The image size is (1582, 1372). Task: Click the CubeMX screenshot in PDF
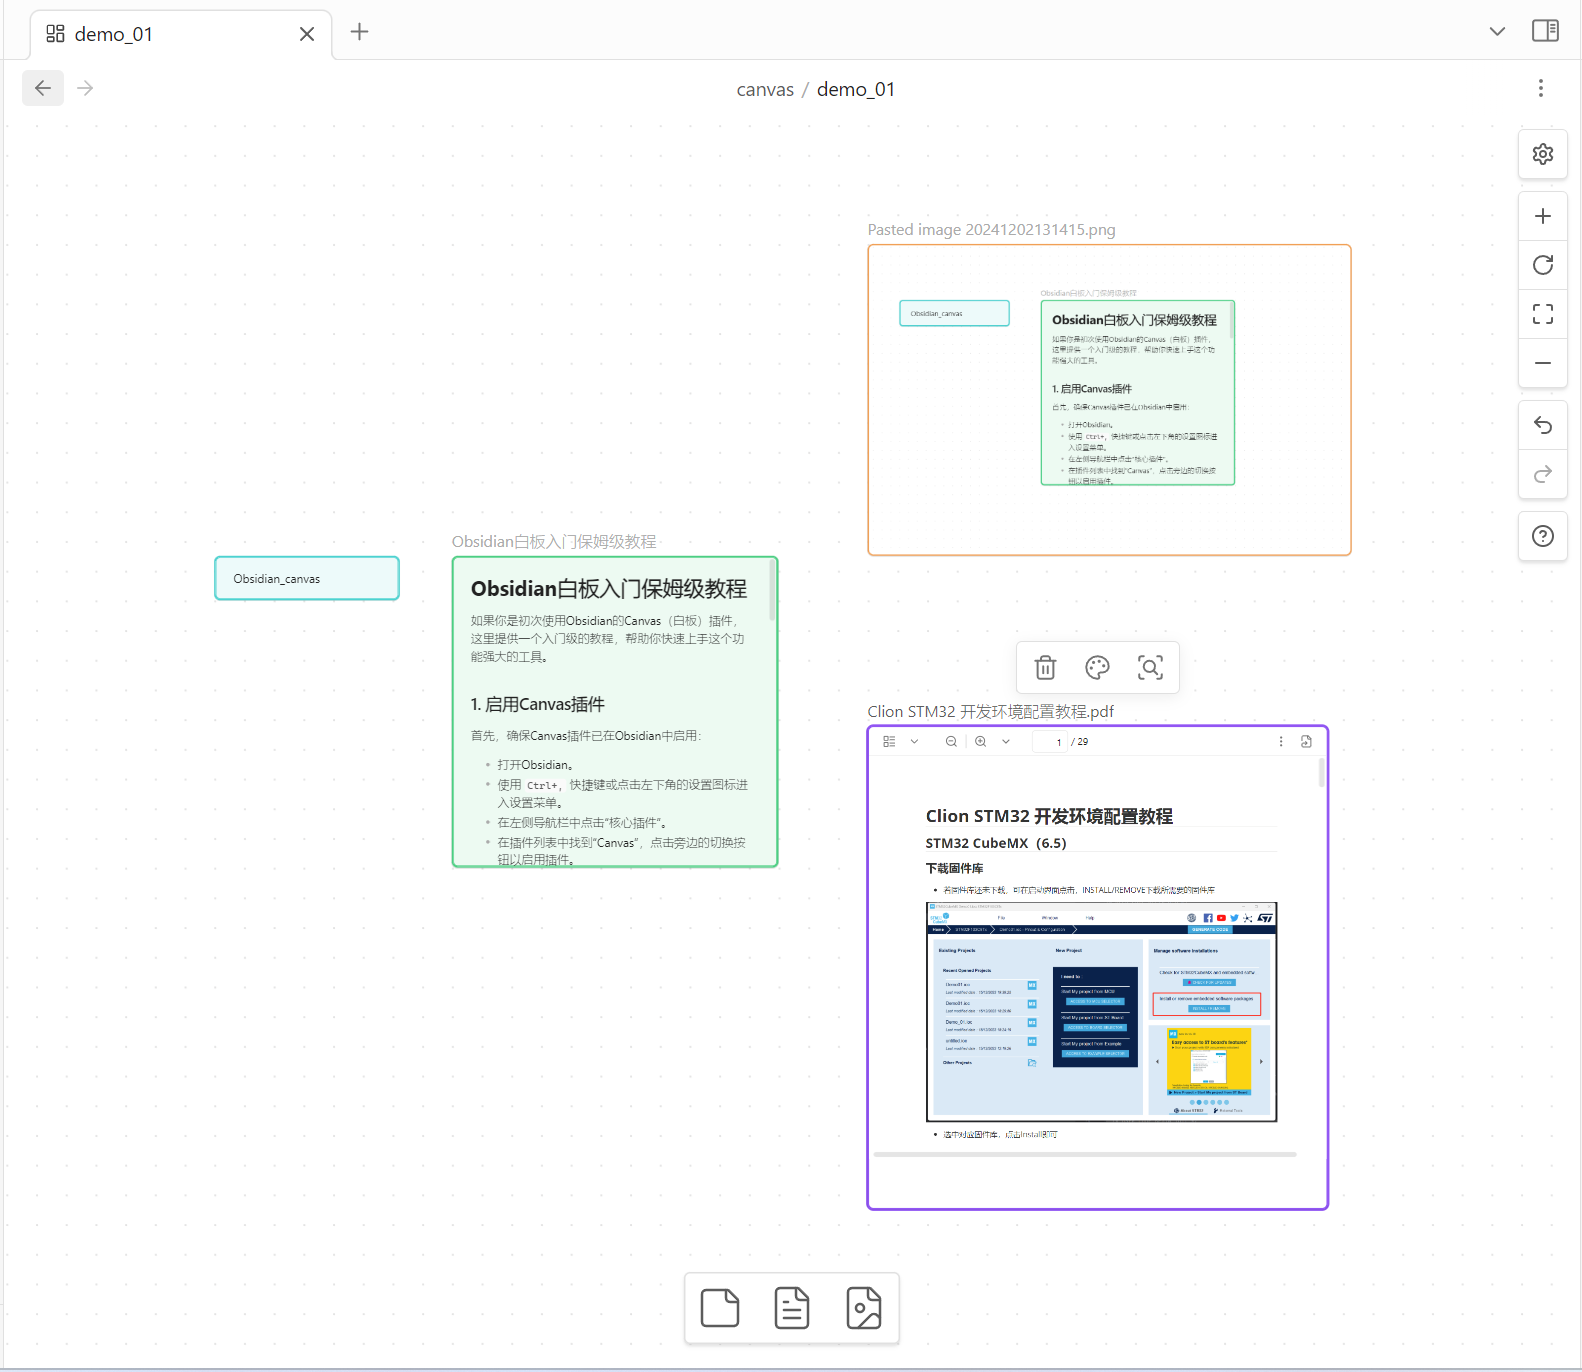click(1101, 1012)
